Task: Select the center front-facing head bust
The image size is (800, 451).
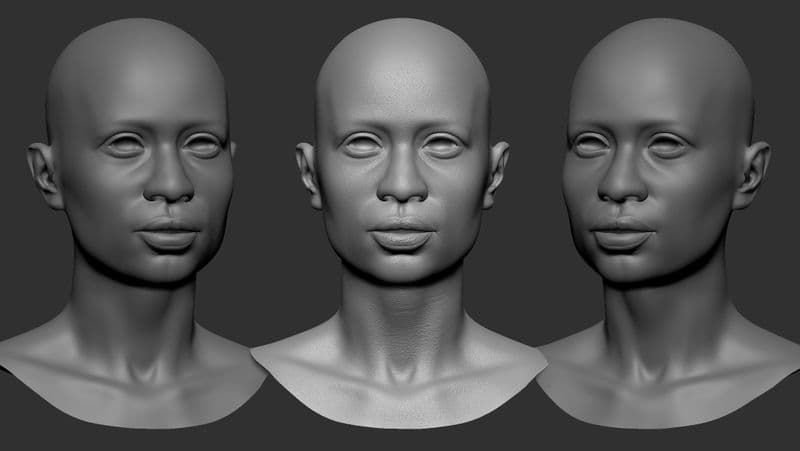Action: pos(401,223)
